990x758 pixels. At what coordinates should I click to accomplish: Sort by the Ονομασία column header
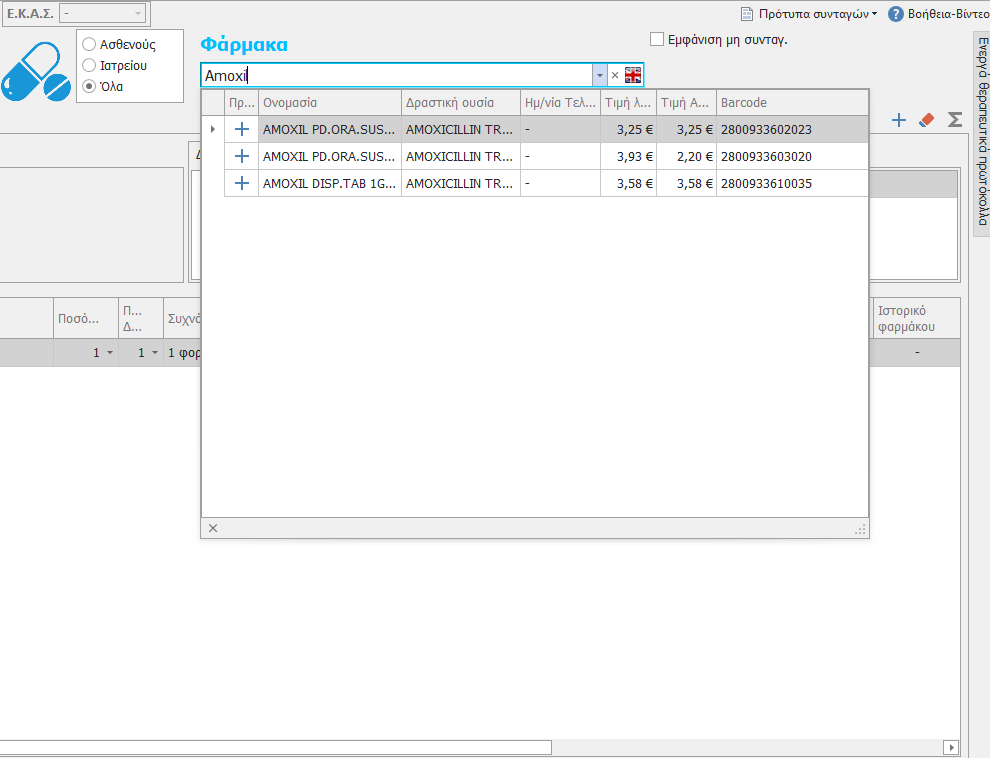[x=329, y=103]
